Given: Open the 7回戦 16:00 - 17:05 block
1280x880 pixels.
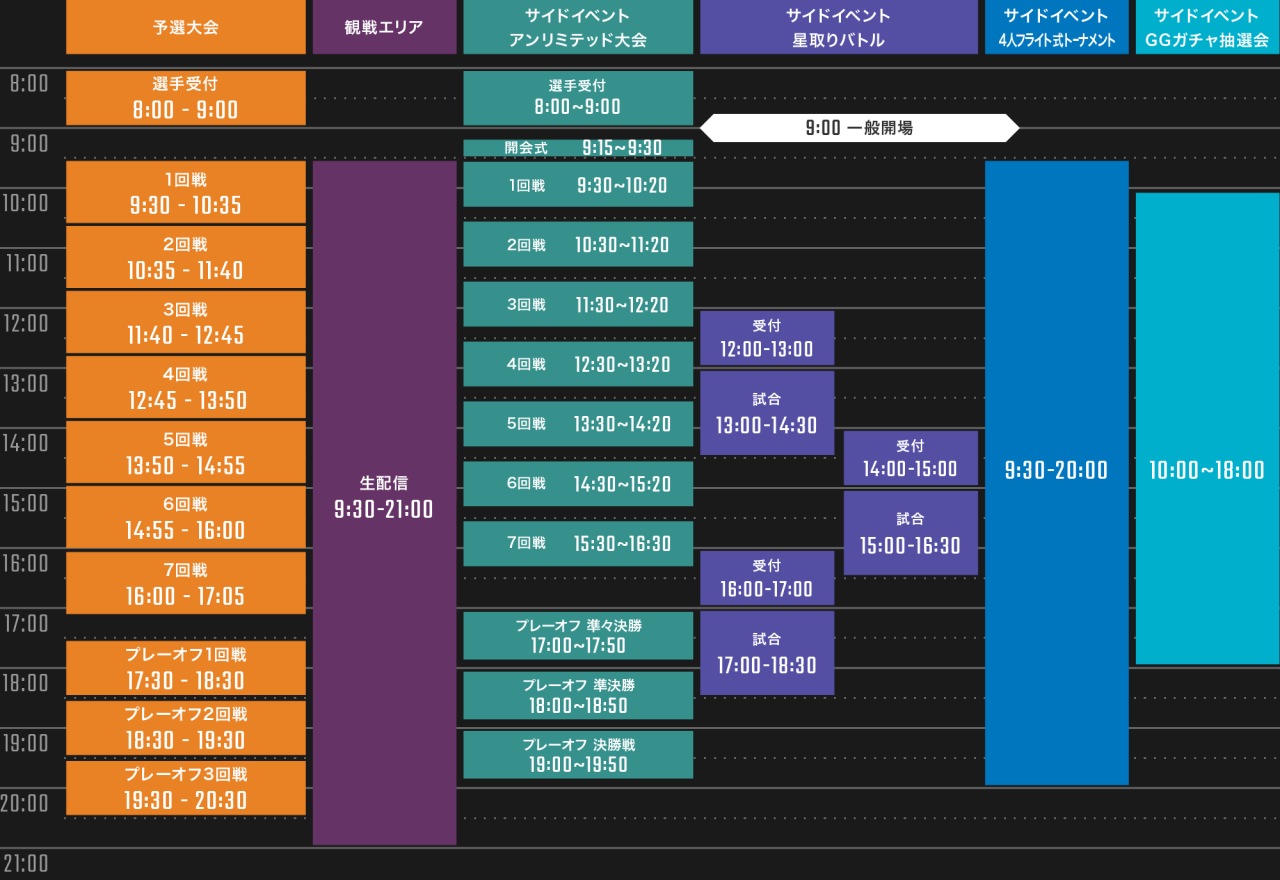Looking at the screenshot, I should click(185, 582).
